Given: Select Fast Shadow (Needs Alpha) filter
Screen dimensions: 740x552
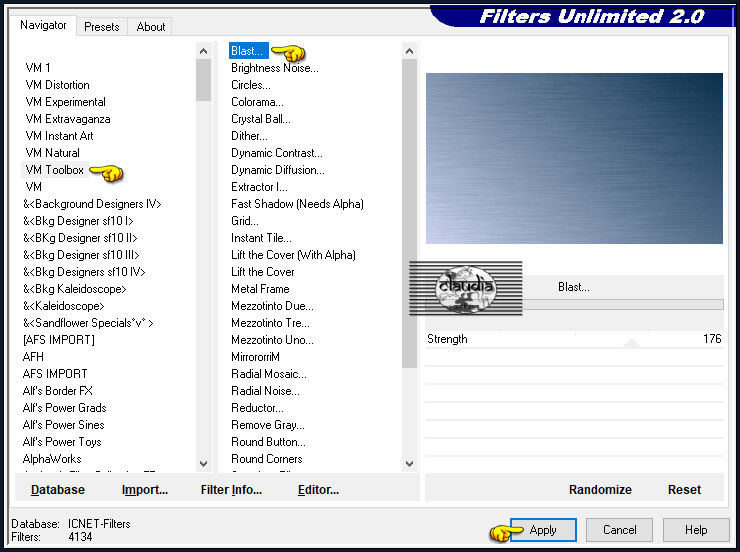Looking at the screenshot, I should [297, 204].
